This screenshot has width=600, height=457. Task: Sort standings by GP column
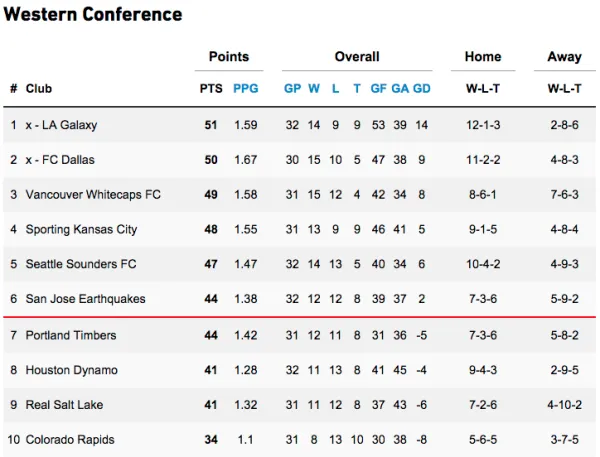click(292, 89)
